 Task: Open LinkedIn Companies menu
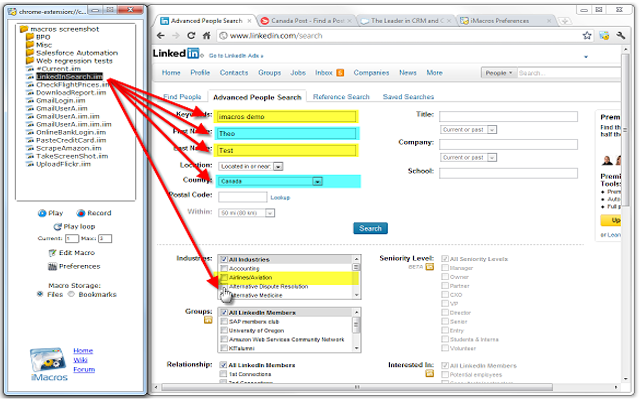tap(371, 73)
